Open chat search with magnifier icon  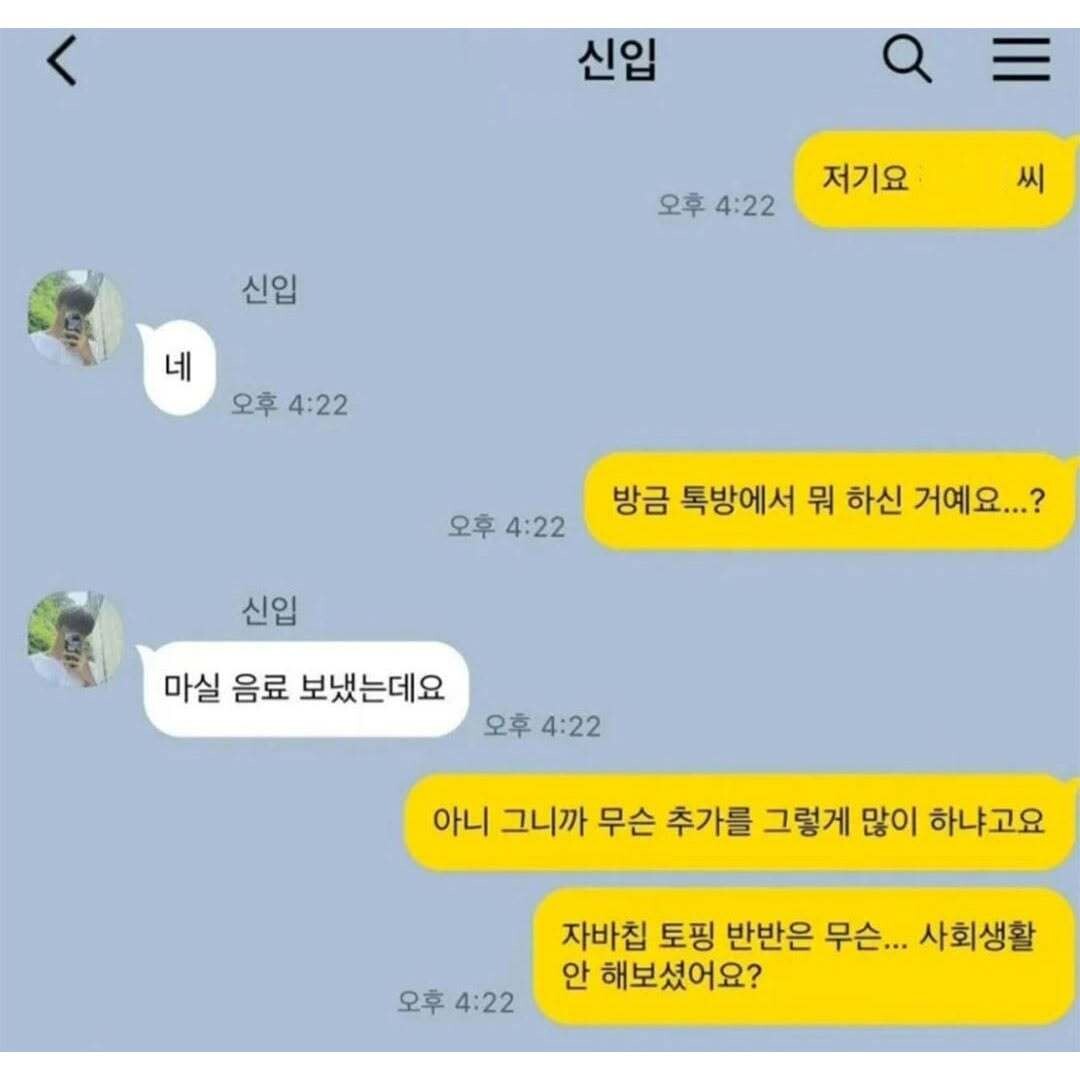tap(907, 59)
